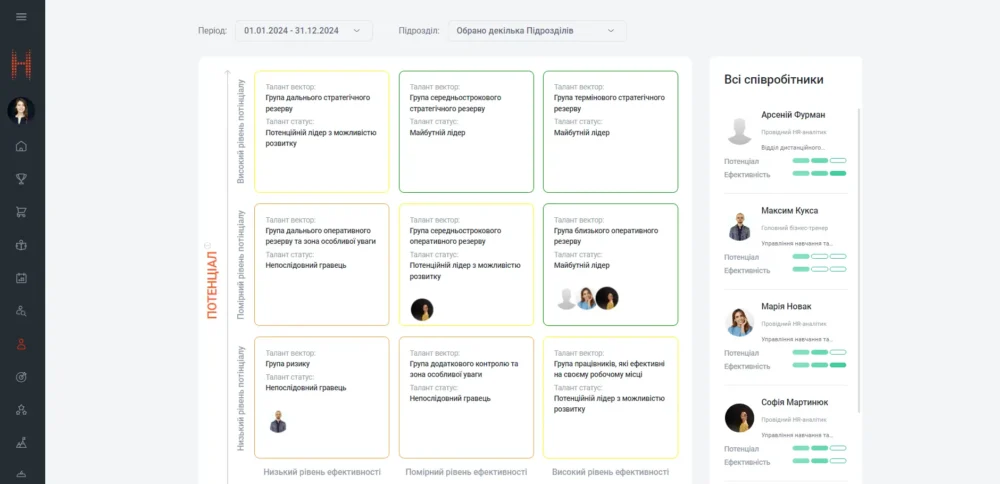Click the info icon near ПОТЕНЦІАЛ label

208,244
